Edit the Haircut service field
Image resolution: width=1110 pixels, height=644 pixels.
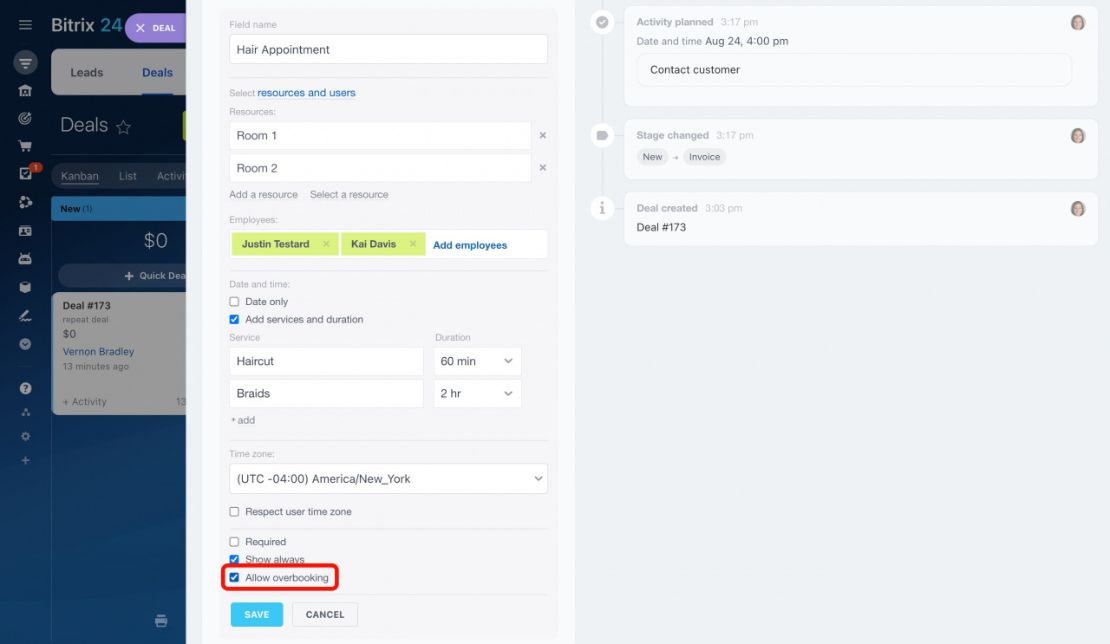(326, 361)
